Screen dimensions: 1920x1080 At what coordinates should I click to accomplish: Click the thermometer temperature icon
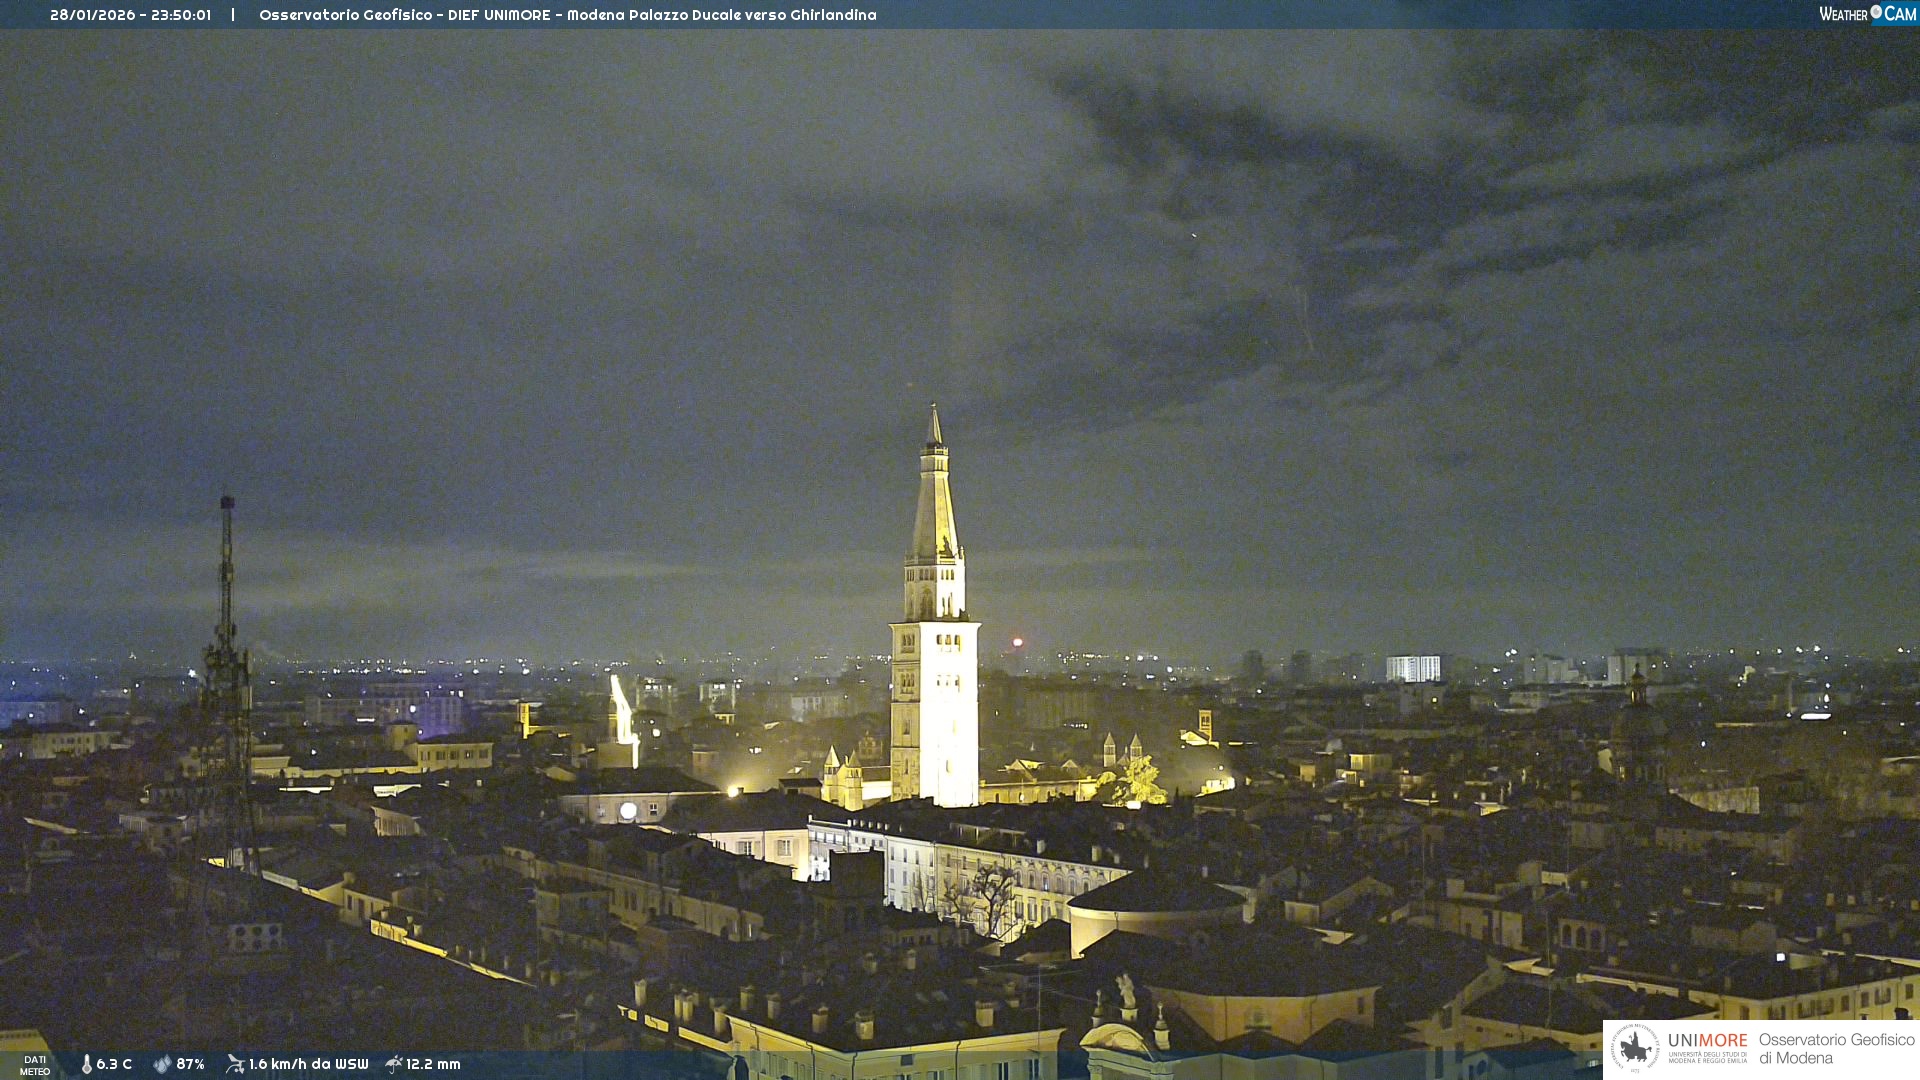86,1064
